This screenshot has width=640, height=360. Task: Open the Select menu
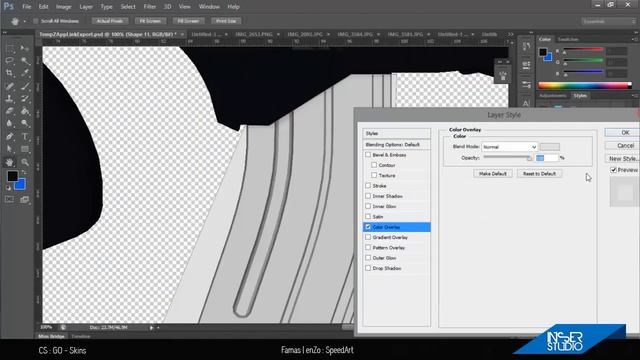coord(128,7)
